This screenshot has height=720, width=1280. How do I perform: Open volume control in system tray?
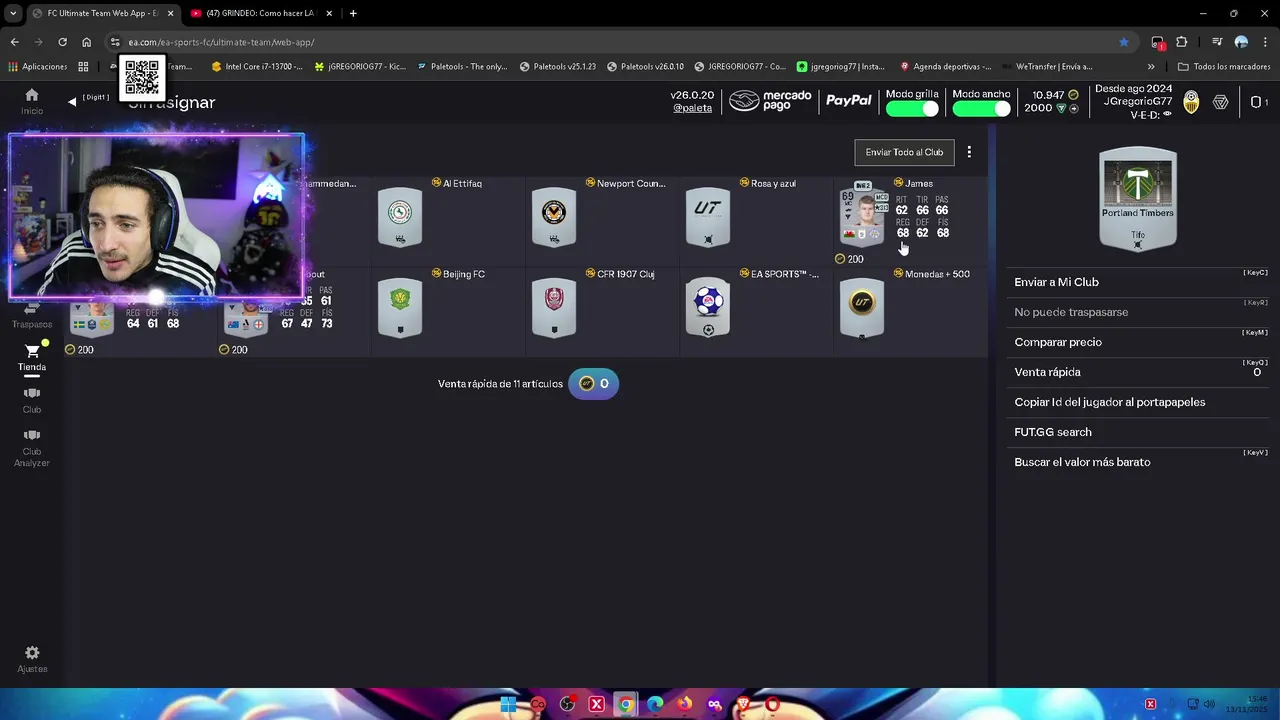pos(1209,704)
